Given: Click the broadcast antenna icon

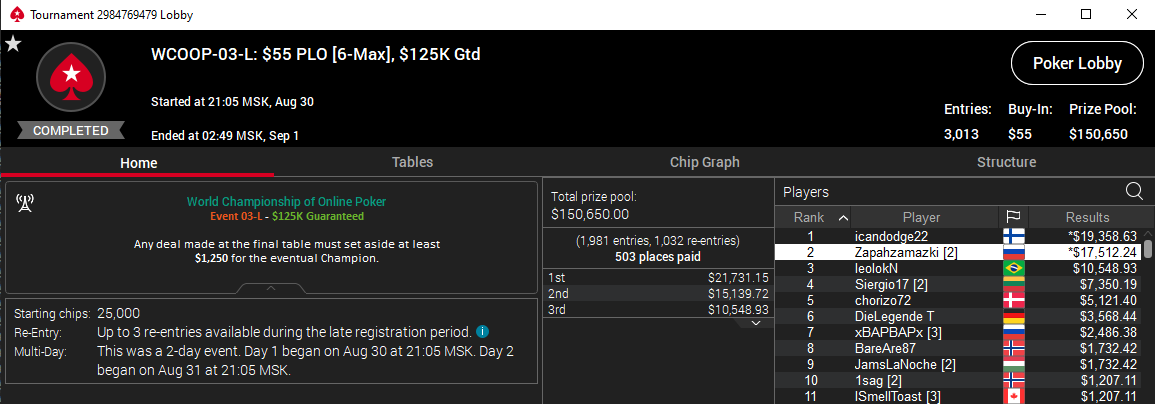Looking at the screenshot, I should (25, 202).
